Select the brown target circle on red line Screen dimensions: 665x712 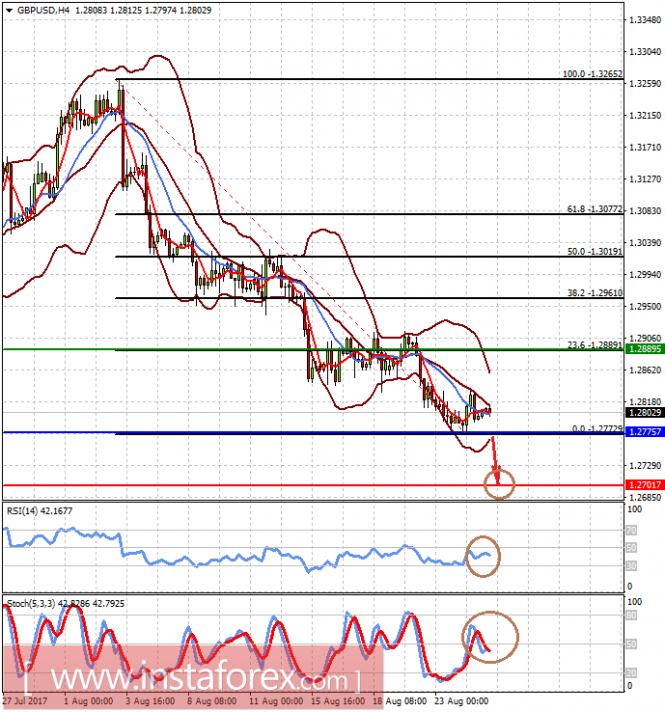(x=498, y=513)
